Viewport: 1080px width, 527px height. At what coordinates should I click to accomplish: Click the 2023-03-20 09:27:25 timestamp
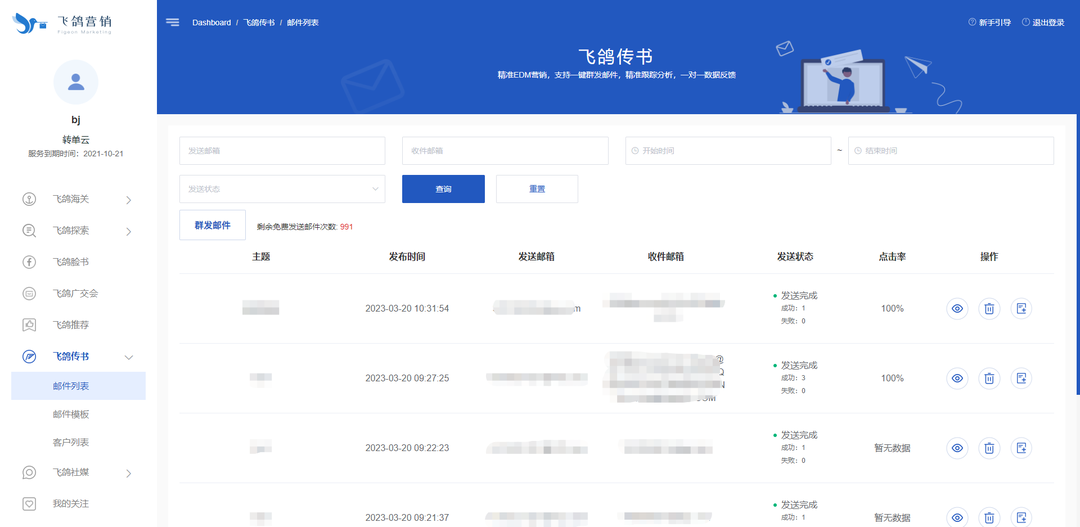point(407,378)
